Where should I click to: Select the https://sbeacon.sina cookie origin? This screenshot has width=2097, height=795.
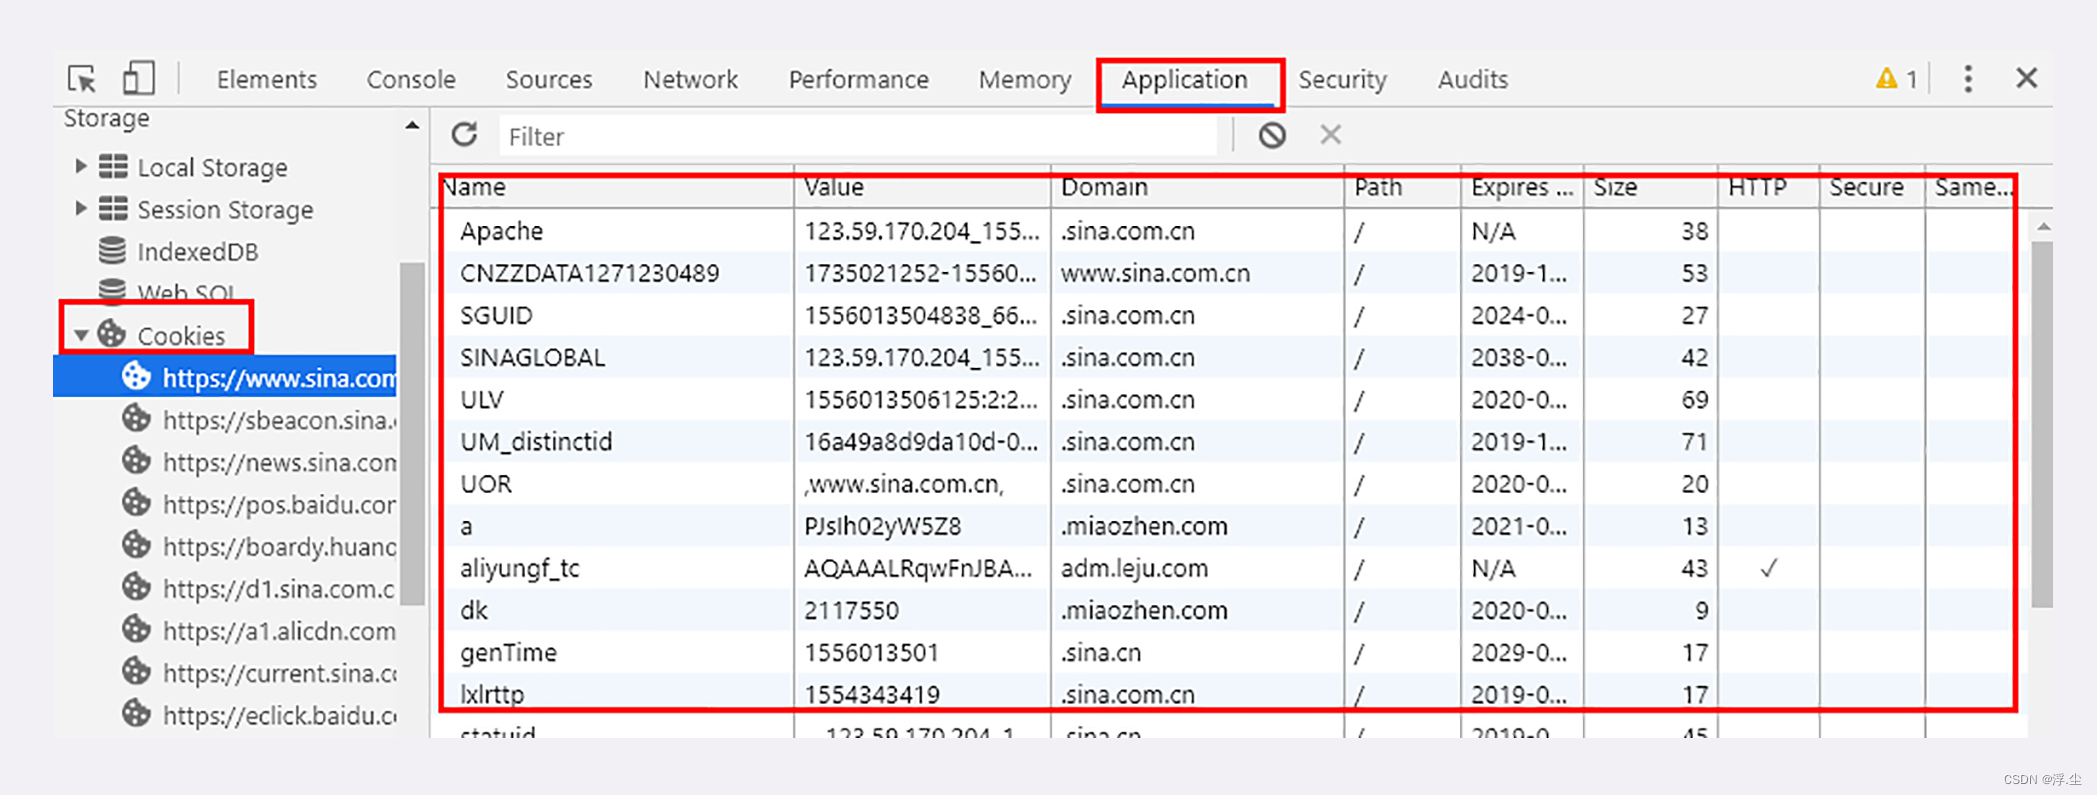click(279, 420)
